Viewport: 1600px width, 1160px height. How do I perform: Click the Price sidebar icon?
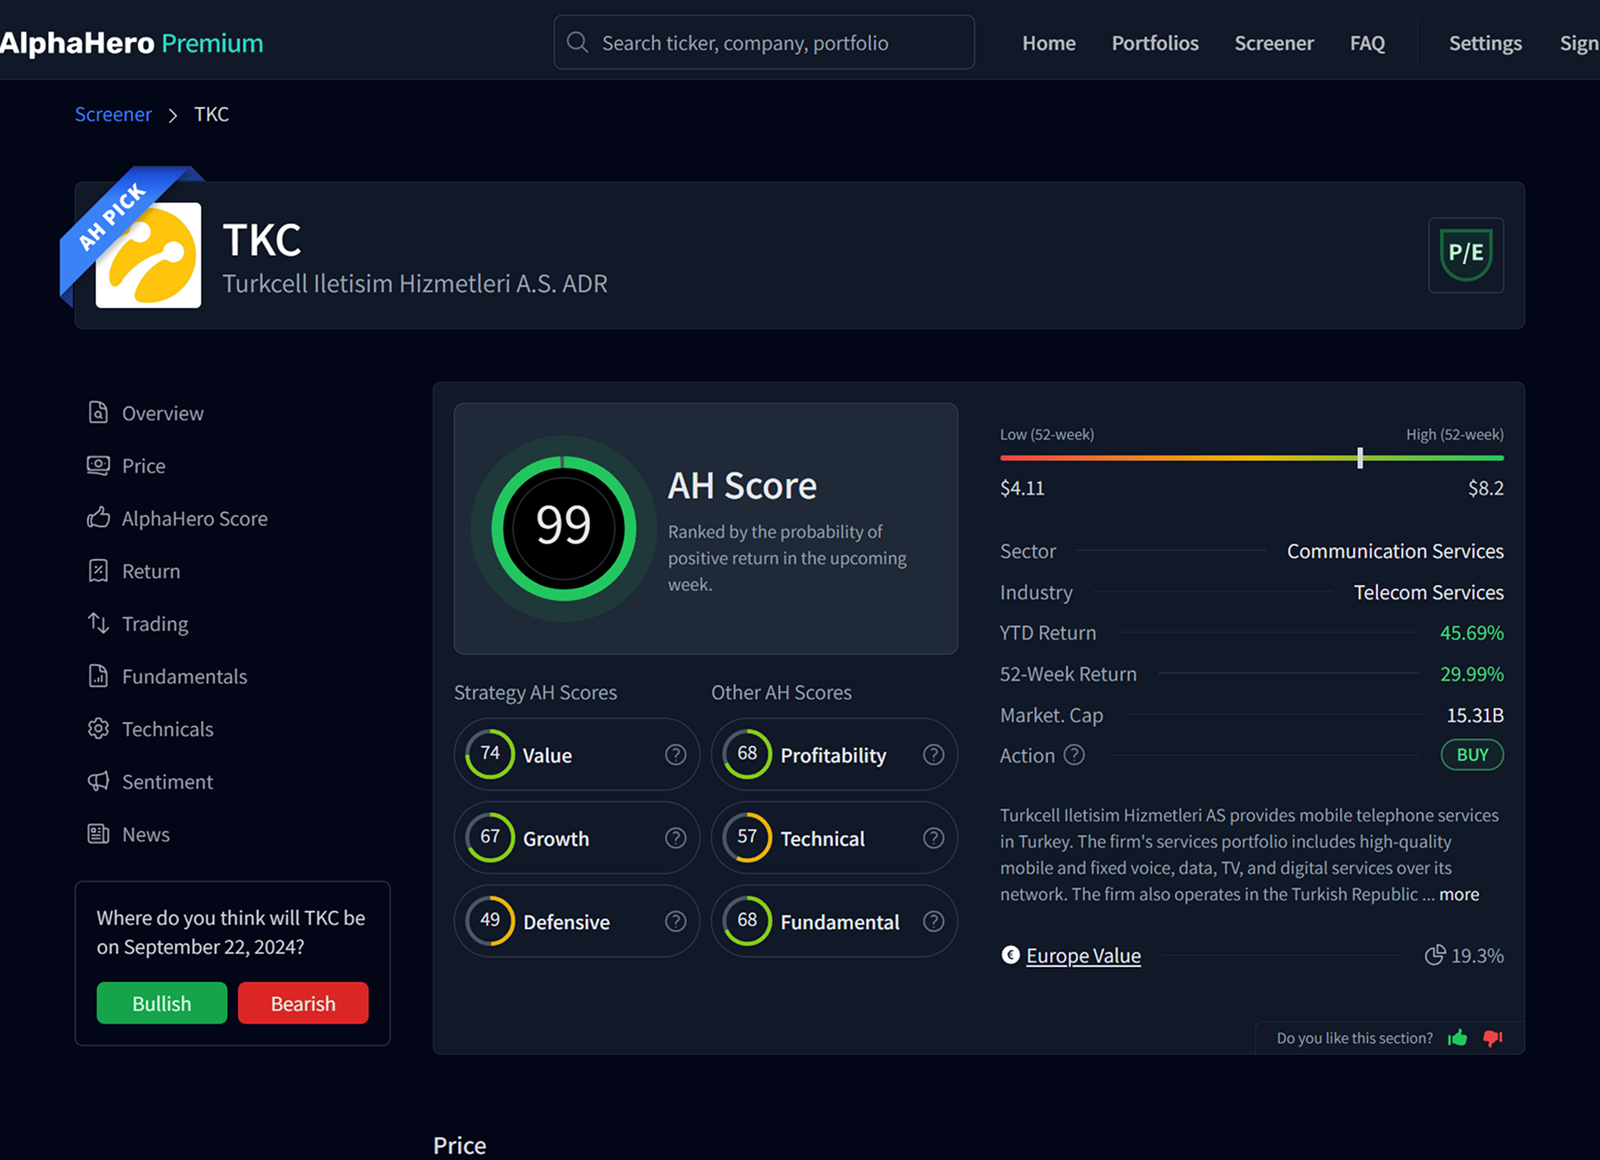98,465
